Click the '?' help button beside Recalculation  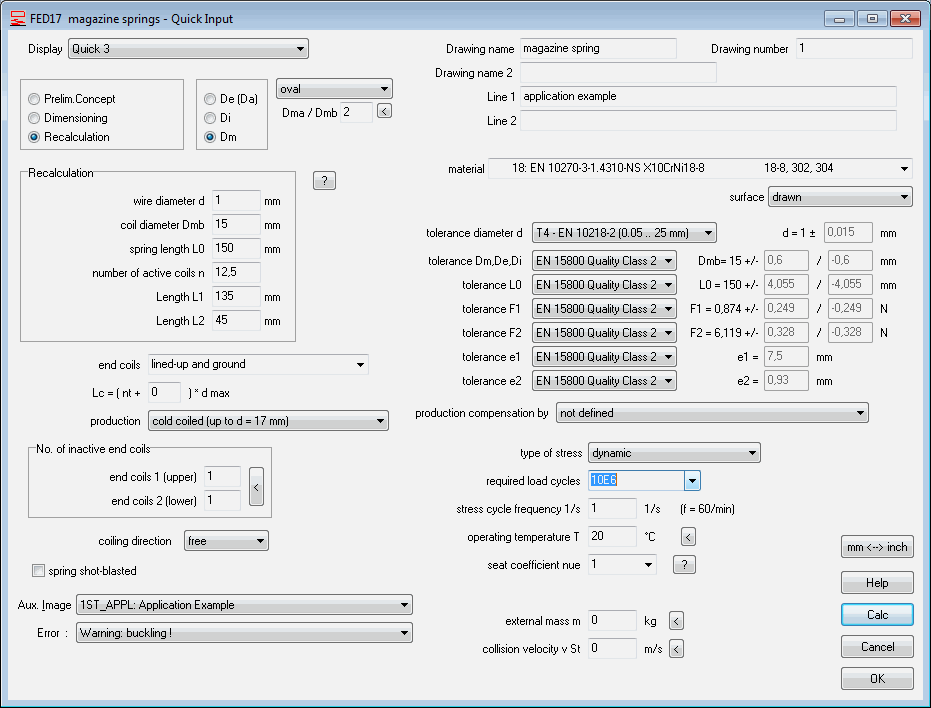pos(323,181)
